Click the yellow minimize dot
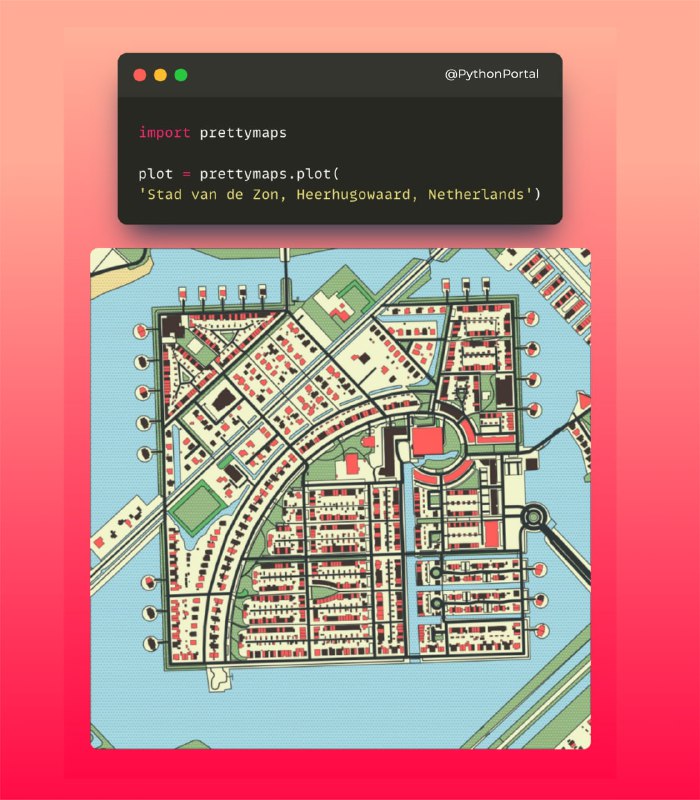This screenshot has height=800, width=700. [160, 75]
